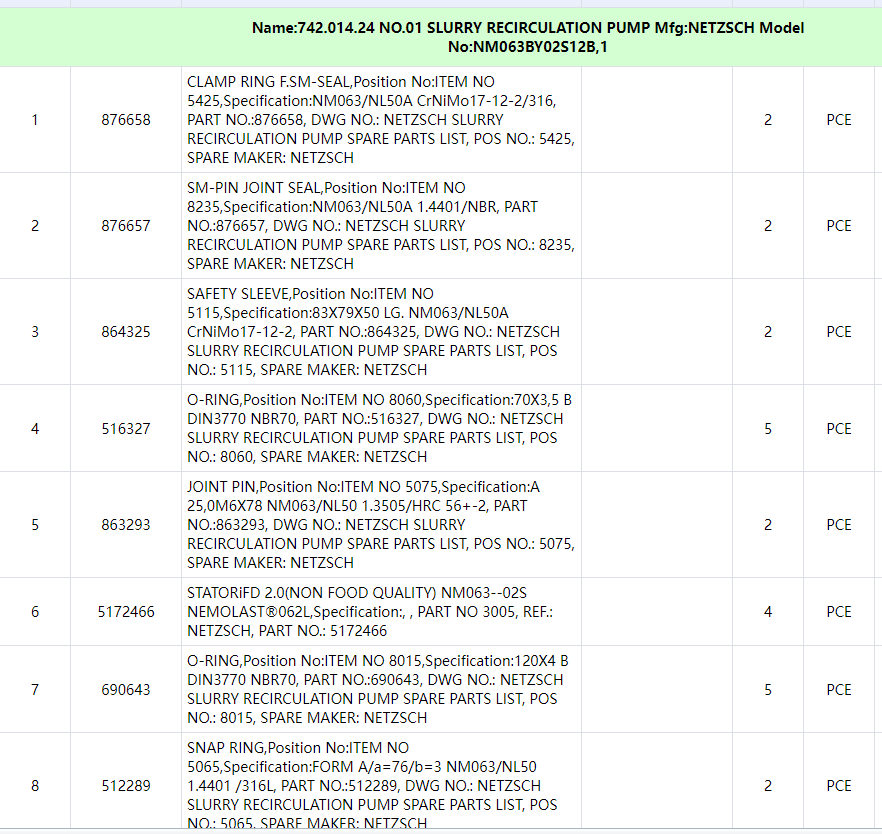
Task: Click the STATORiFD 2.0 description cell
Action: [x=381, y=612]
